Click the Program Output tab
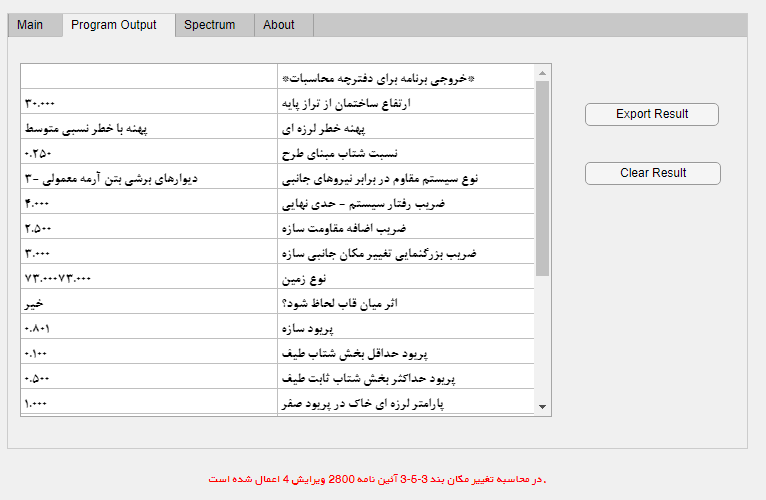766x500 pixels. (x=114, y=25)
